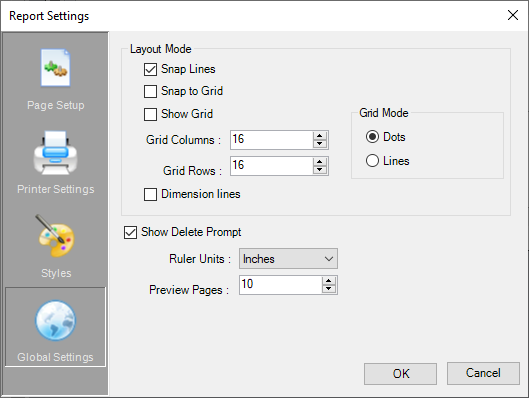Click the Printer Settings label
This screenshot has height=398, width=529.
click(56, 189)
